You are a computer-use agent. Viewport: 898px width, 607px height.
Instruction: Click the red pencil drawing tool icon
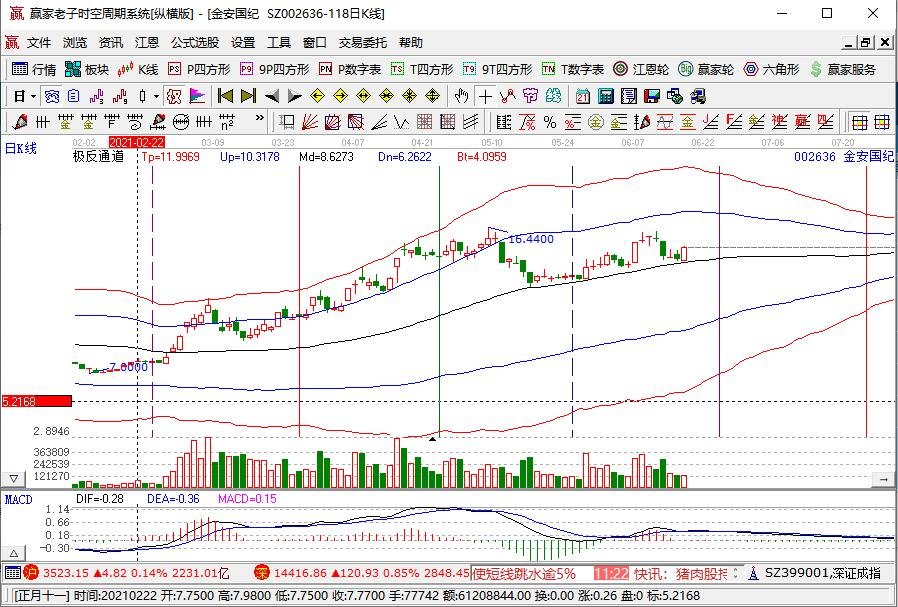(20, 121)
